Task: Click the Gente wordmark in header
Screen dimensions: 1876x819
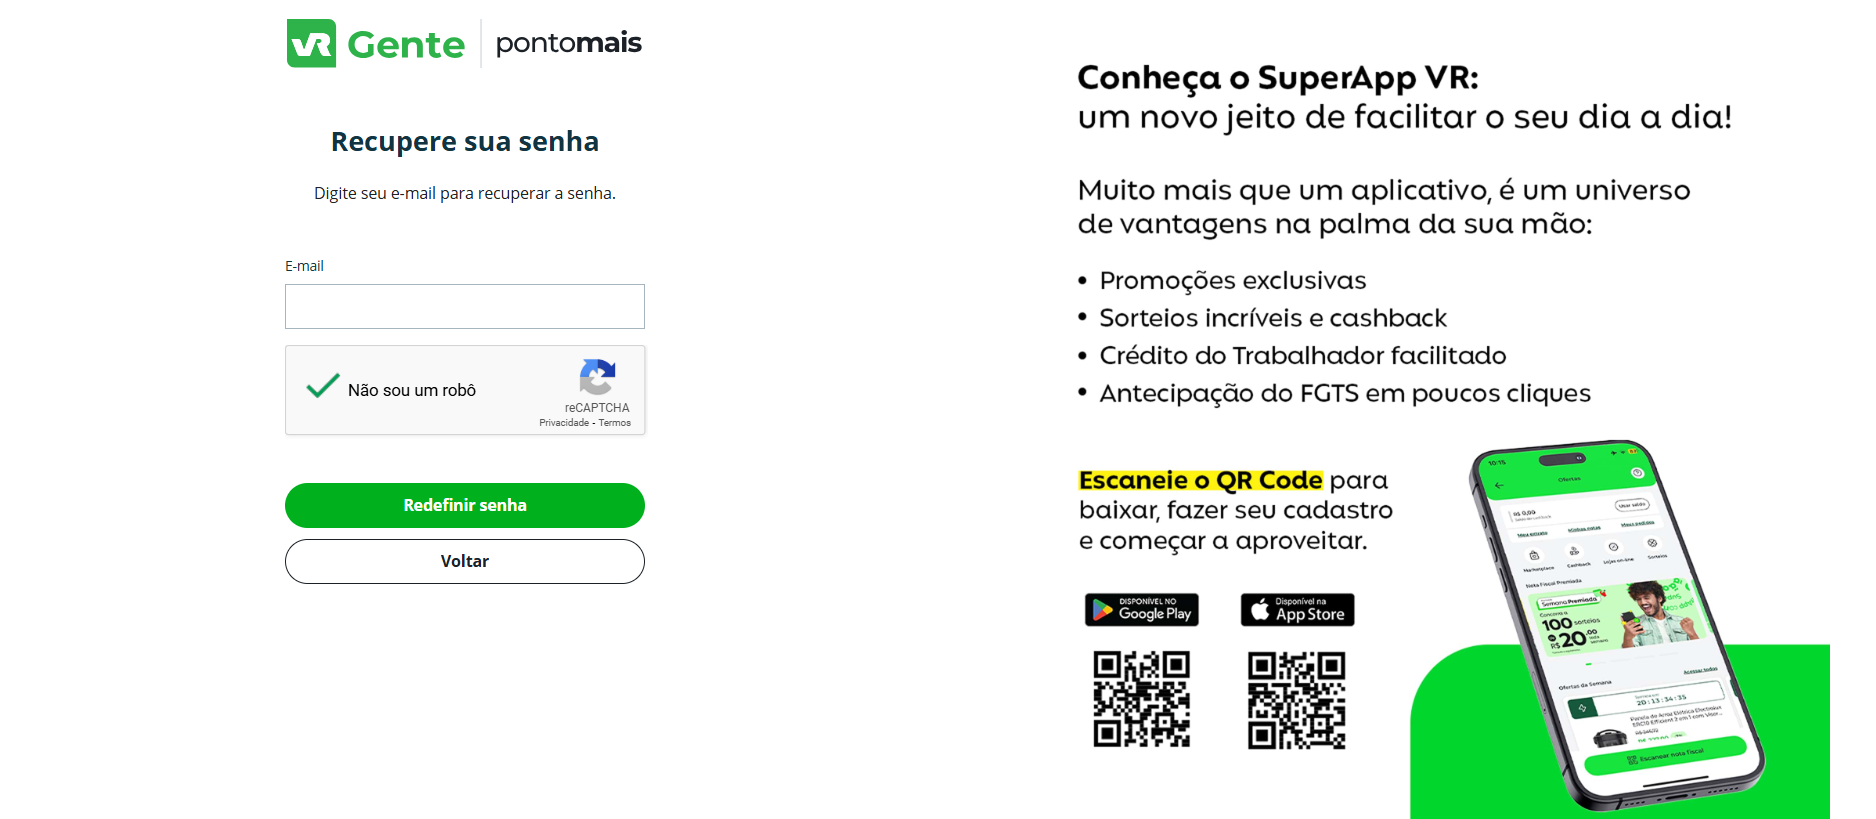Action: (x=406, y=45)
